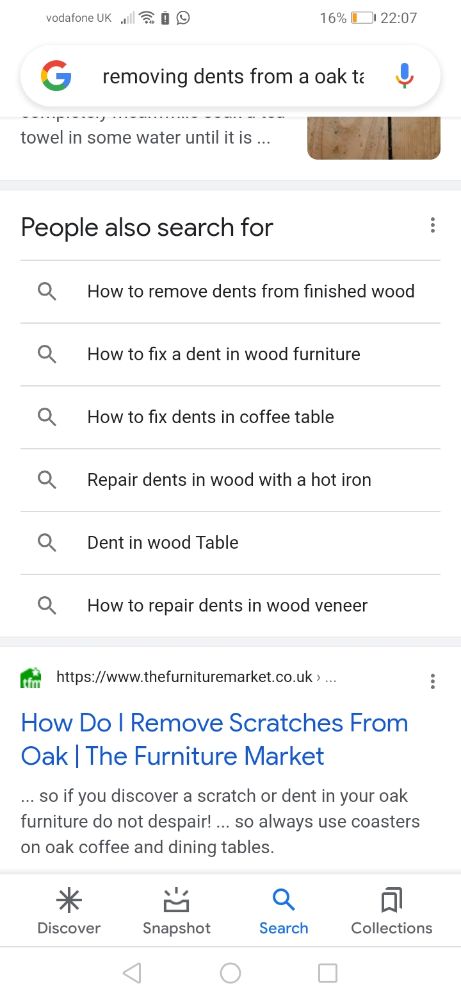Viewport: 461px width, 1000px height.
Task: Search How to remove dents from finished wood
Action: 230,291
